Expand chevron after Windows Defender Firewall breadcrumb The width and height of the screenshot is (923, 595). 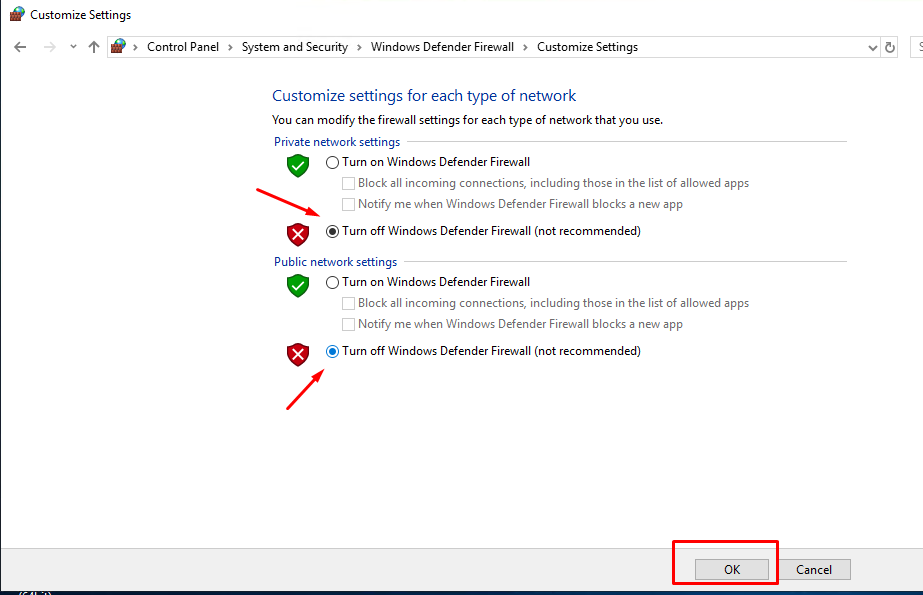(525, 47)
